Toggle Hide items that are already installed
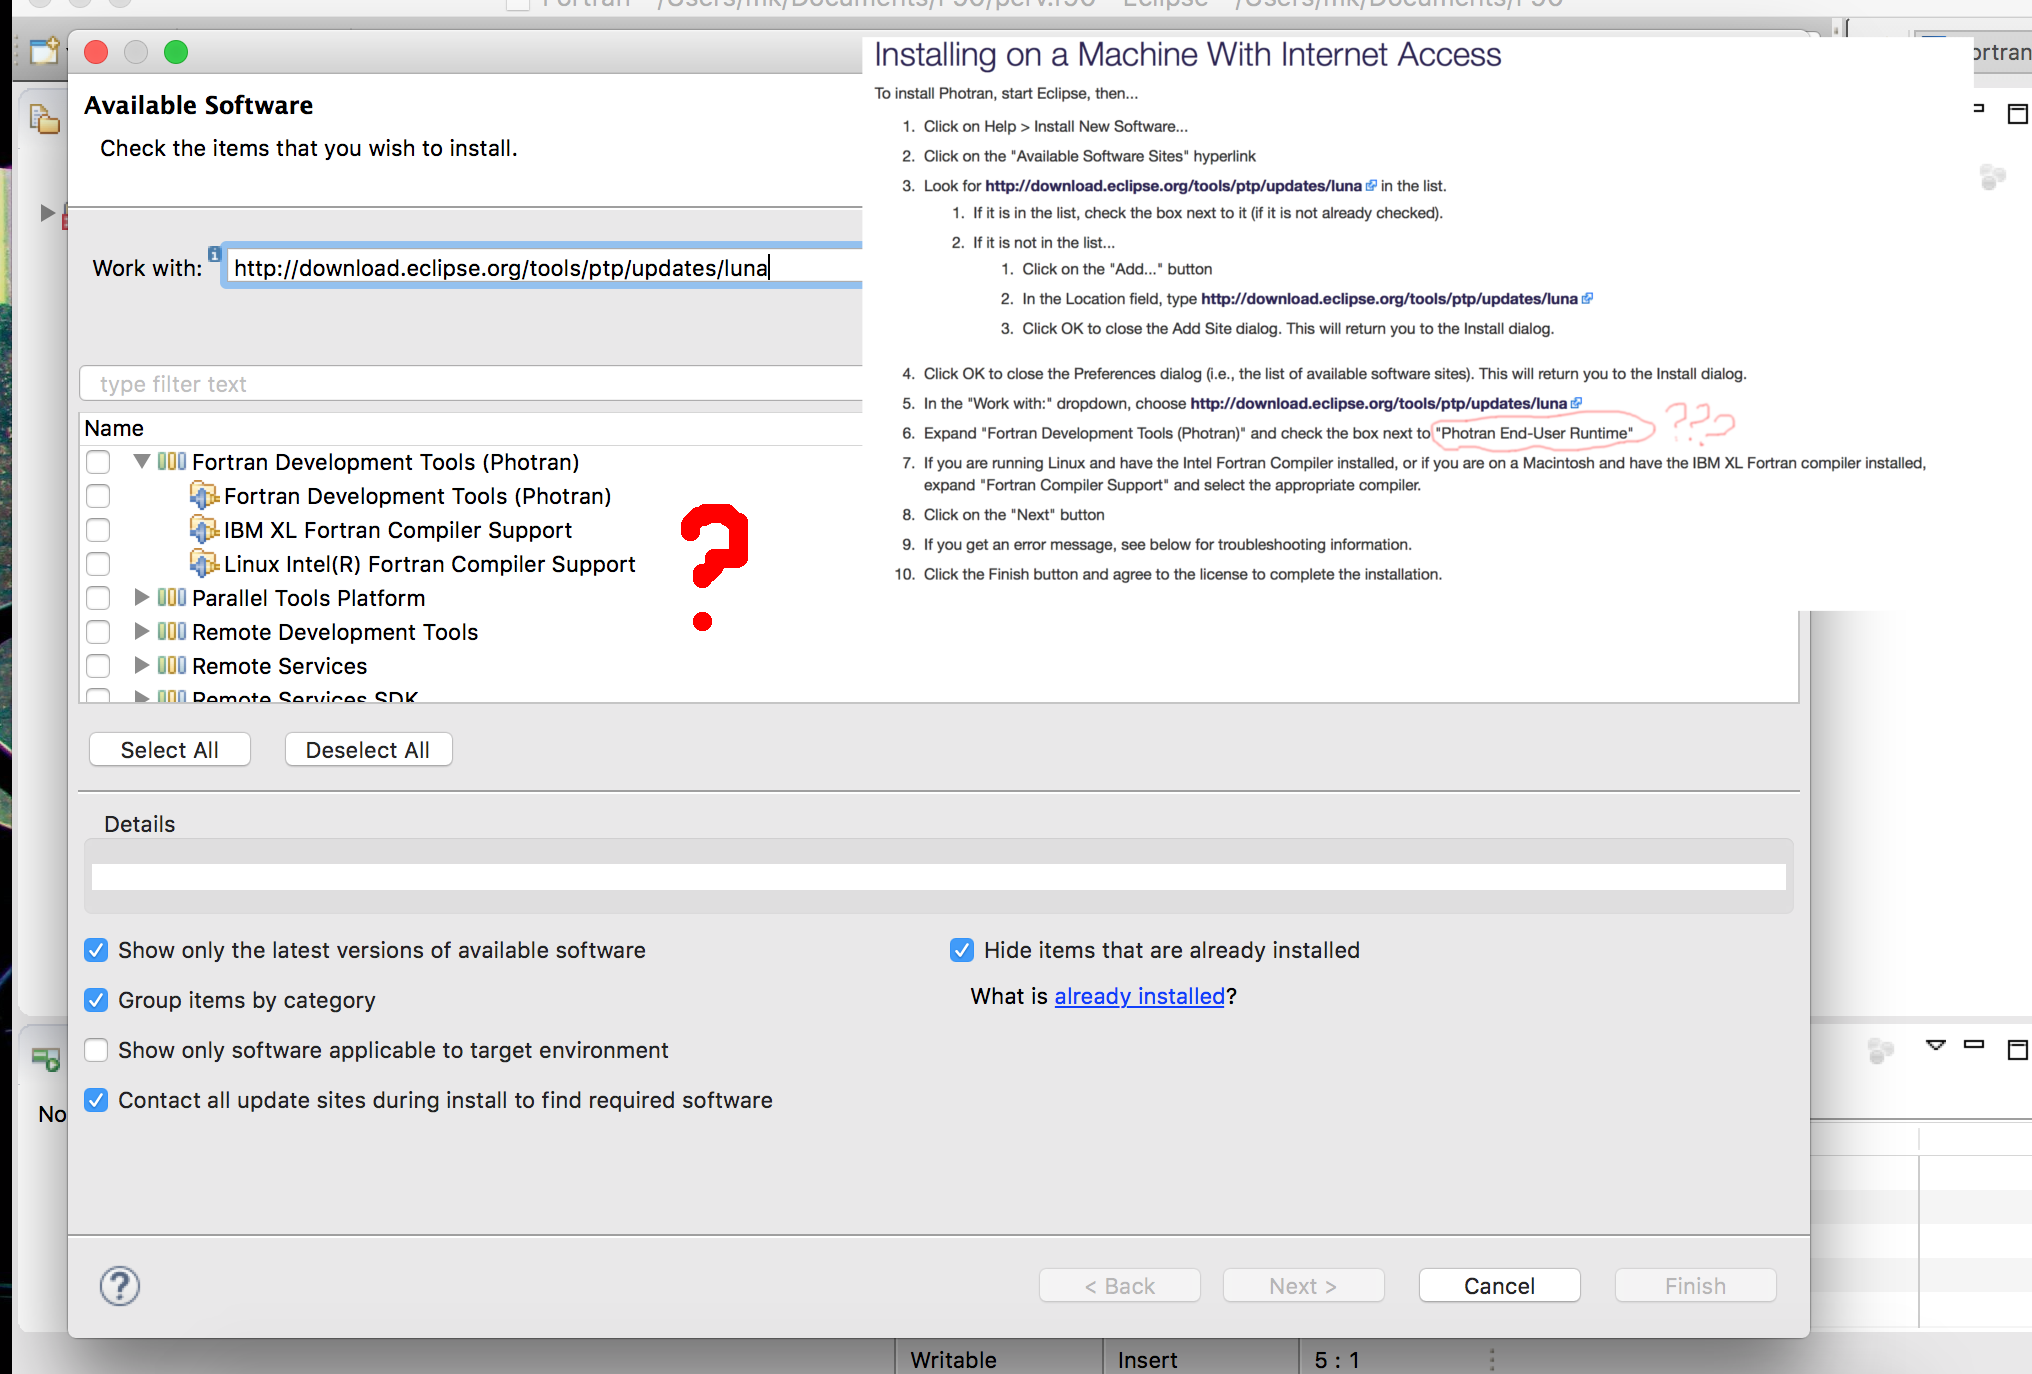The image size is (2032, 1374). [x=962, y=950]
